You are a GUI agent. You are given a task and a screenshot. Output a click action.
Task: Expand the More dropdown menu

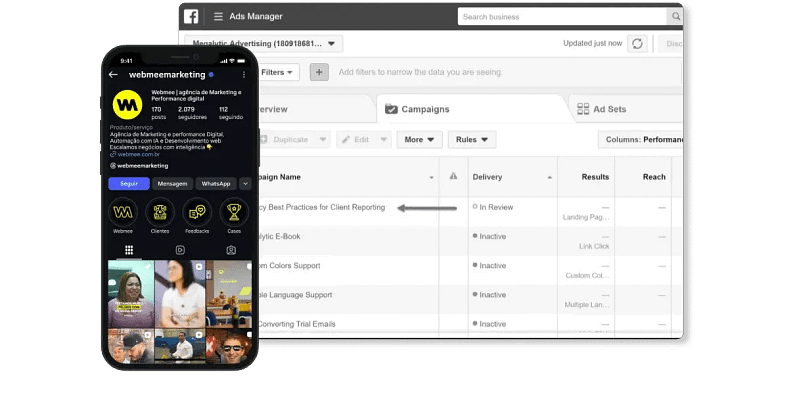420,140
